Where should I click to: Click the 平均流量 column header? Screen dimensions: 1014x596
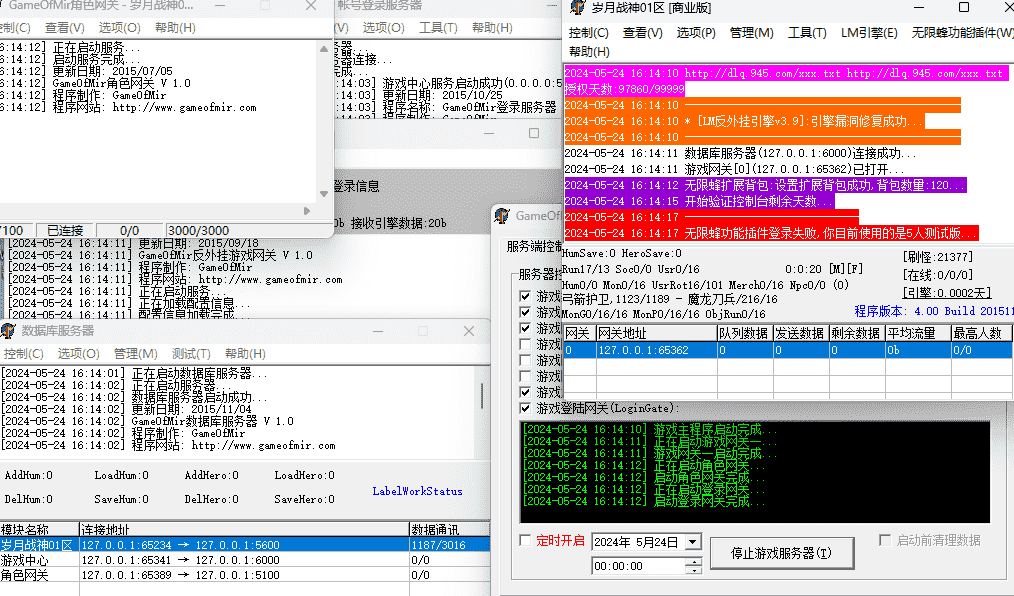pyautogui.click(x=917, y=334)
